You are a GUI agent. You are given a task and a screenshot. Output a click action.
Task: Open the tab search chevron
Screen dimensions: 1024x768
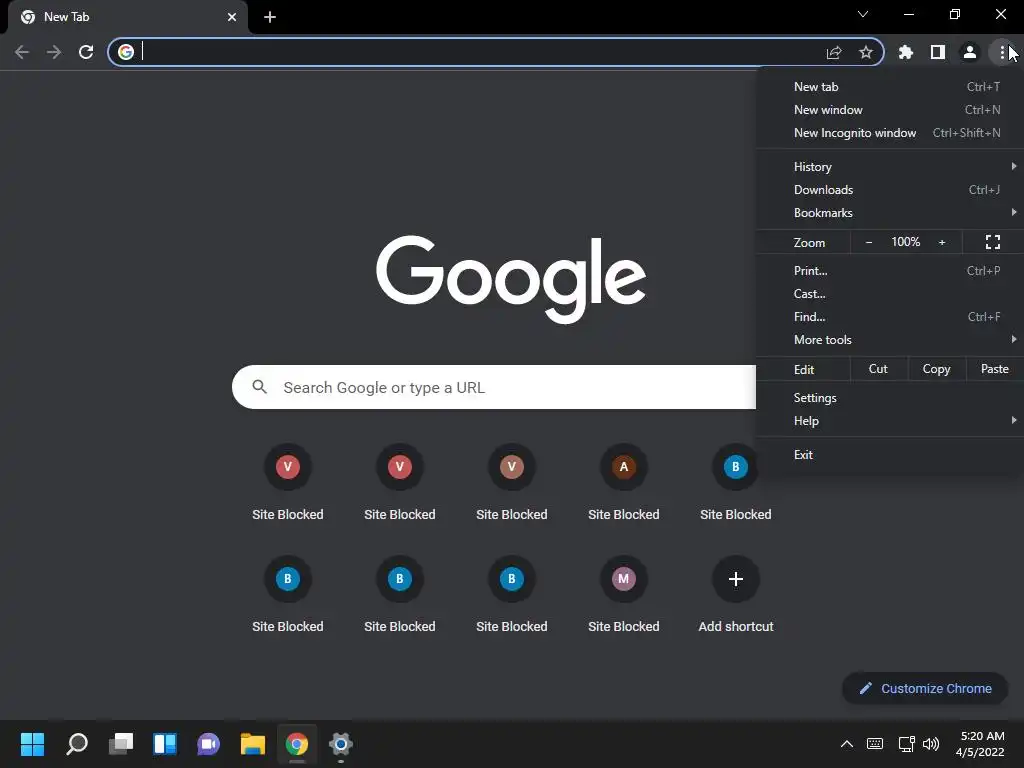point(863,14)
